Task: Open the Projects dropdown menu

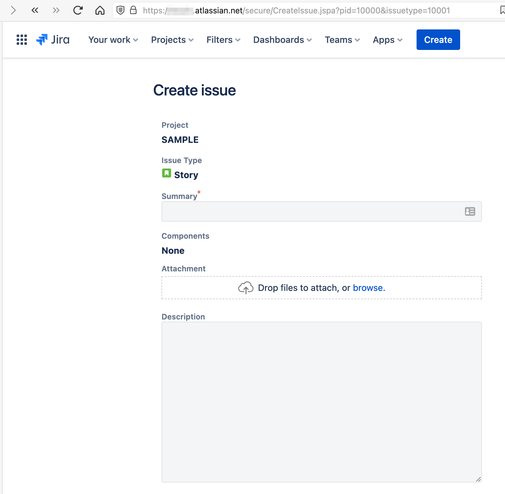Action: click(x=172, y=40)
